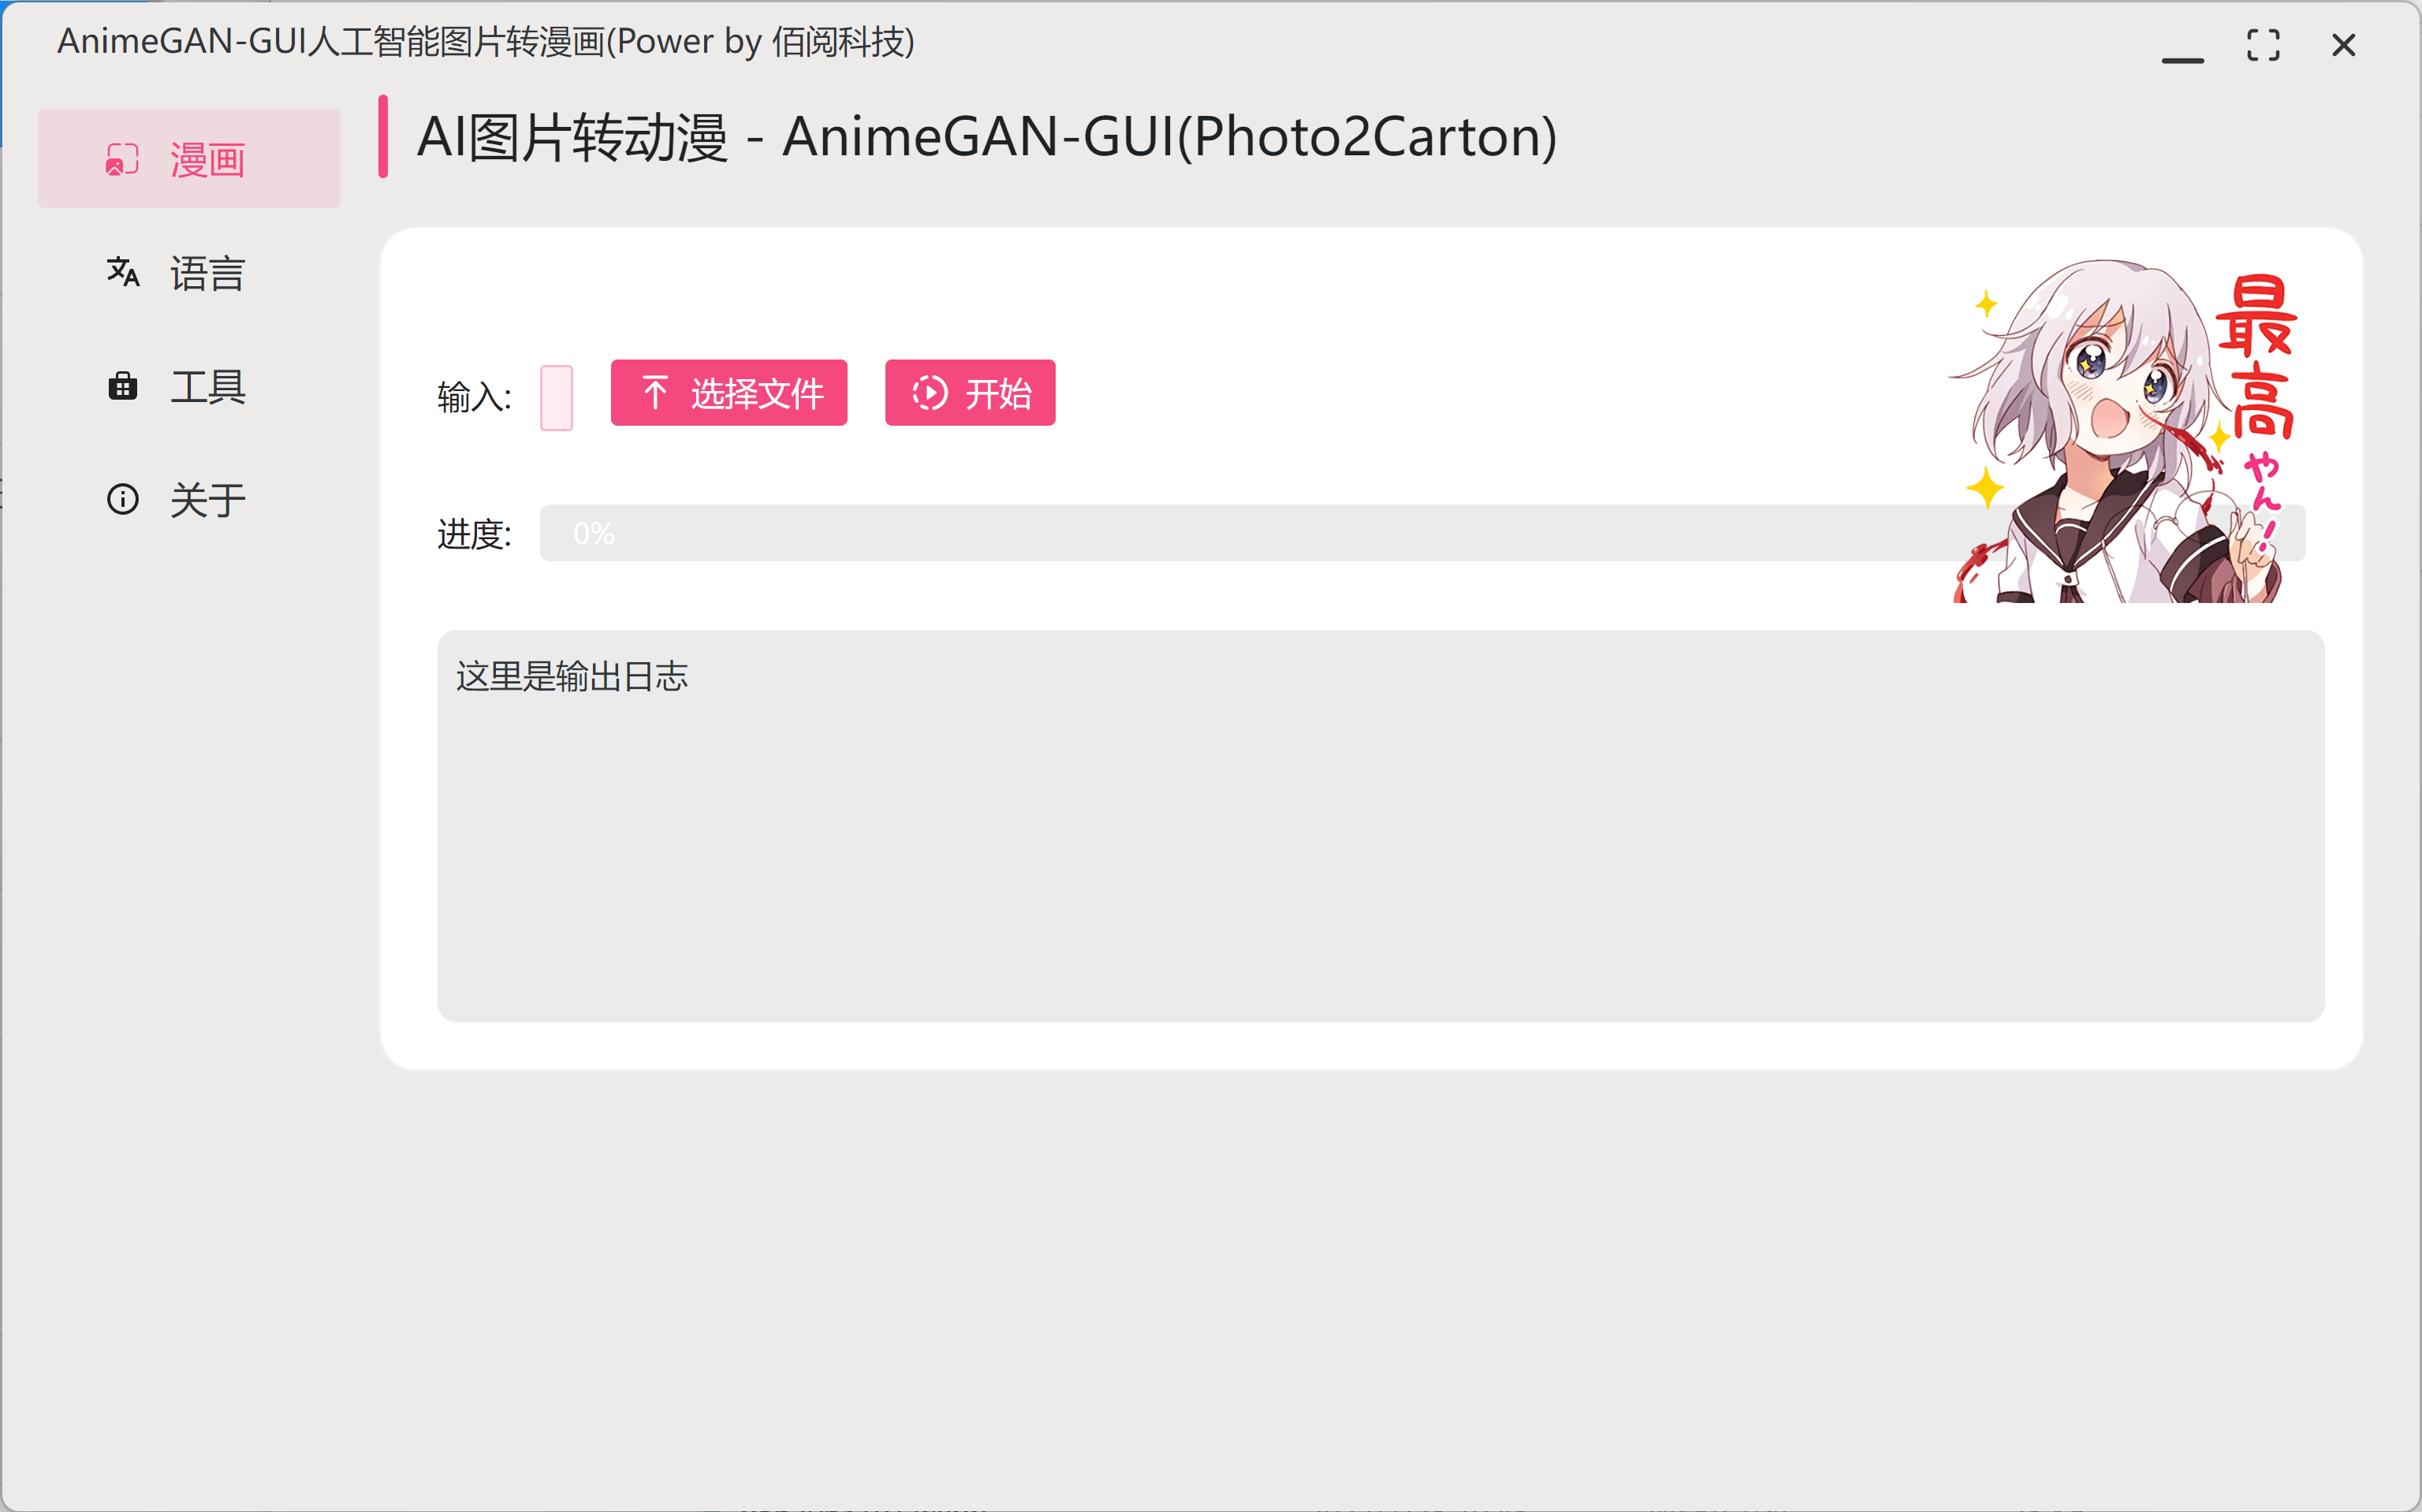Open the 工具 sidebar section
The width and height of the screenshot is (2422, 1512).
click(x=189, y=386)
